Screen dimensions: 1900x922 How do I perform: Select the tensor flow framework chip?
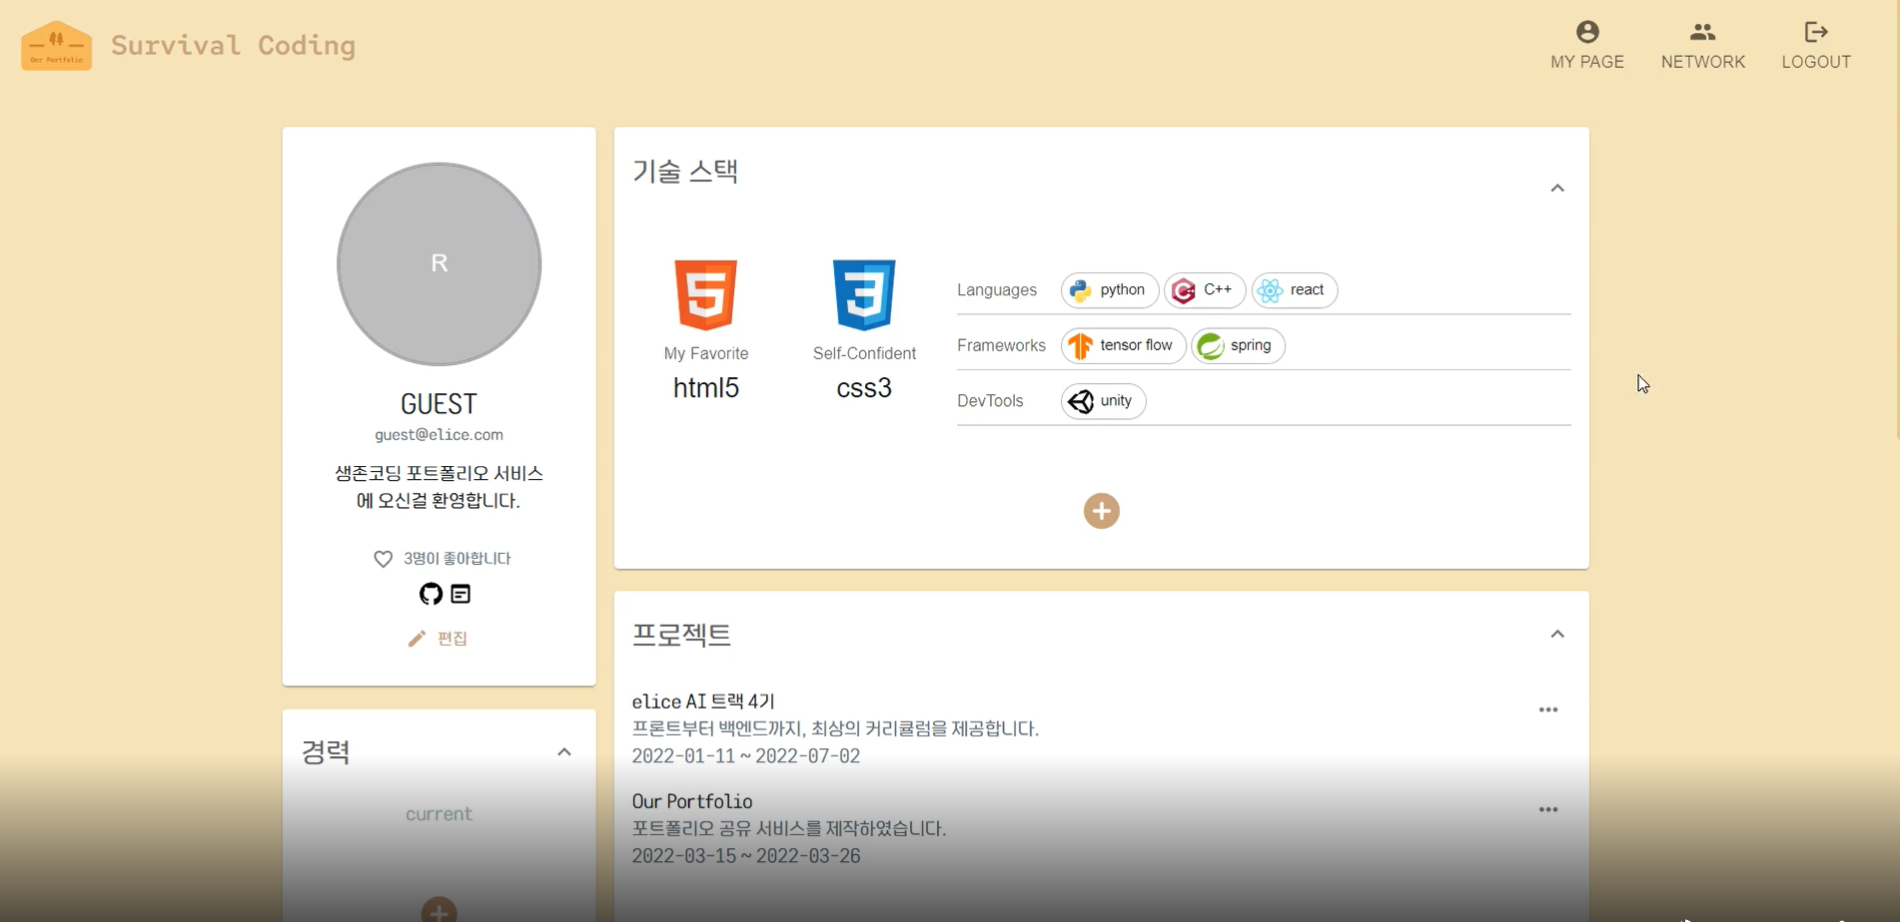point(1122,345)
